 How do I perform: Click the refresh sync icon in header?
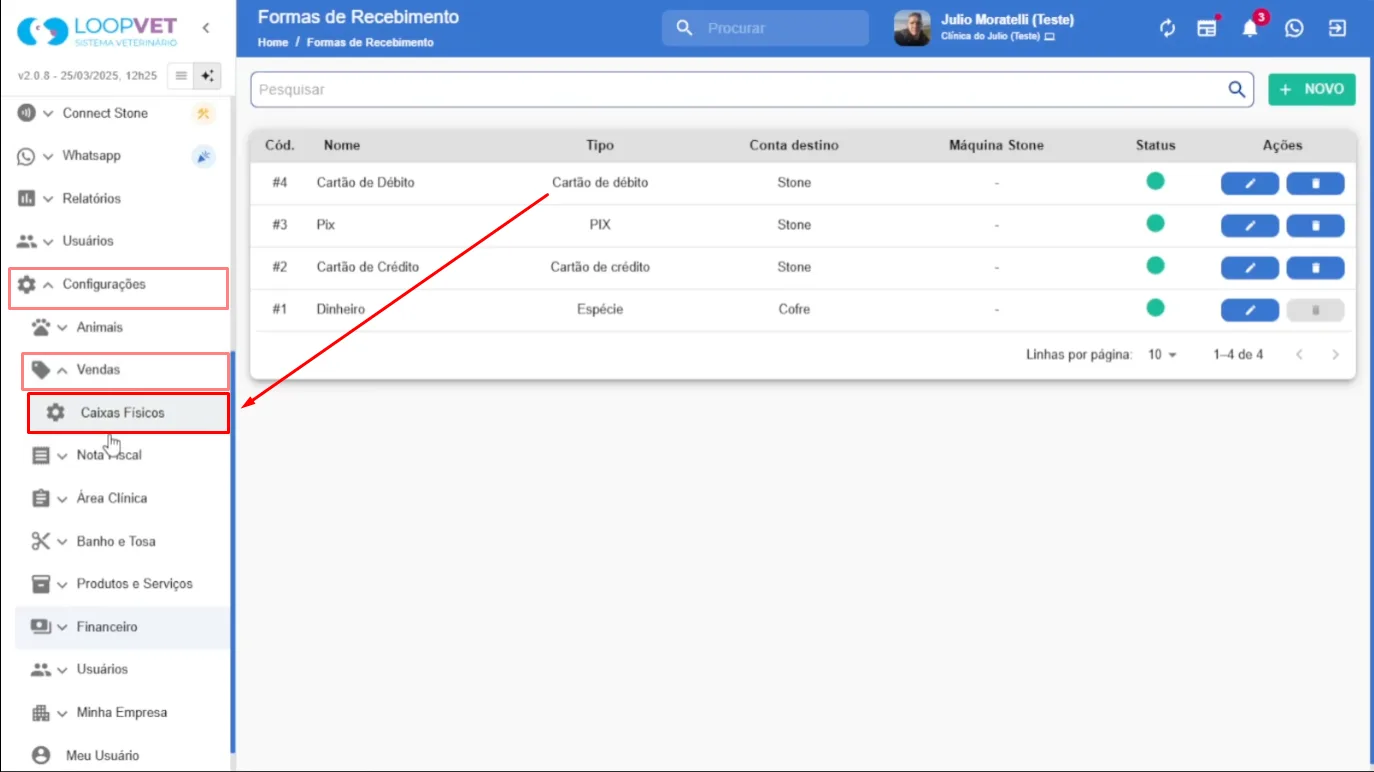pyautogui.click(x=1167, y=28)
